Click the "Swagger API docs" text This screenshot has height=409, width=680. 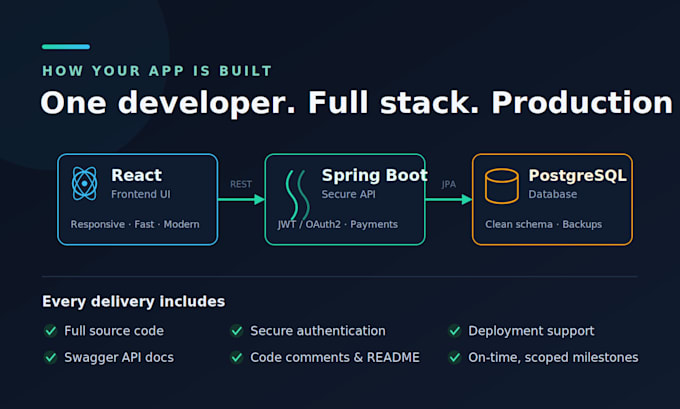click(x=119, y=357)
